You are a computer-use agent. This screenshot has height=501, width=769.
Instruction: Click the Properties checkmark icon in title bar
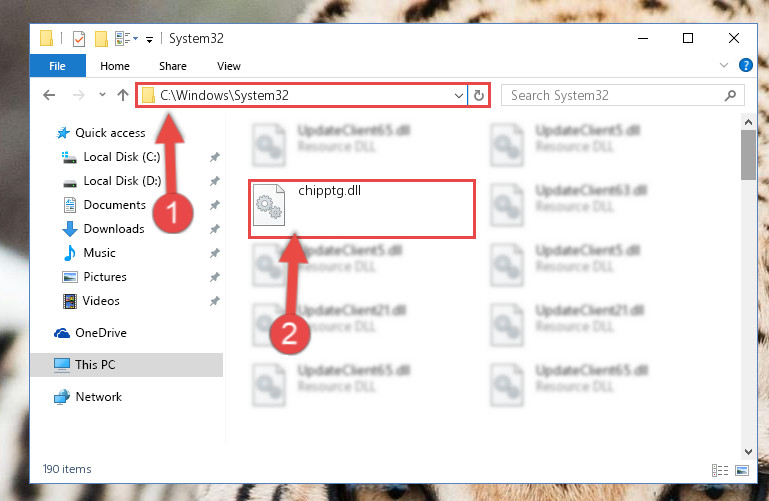(78, 38)
